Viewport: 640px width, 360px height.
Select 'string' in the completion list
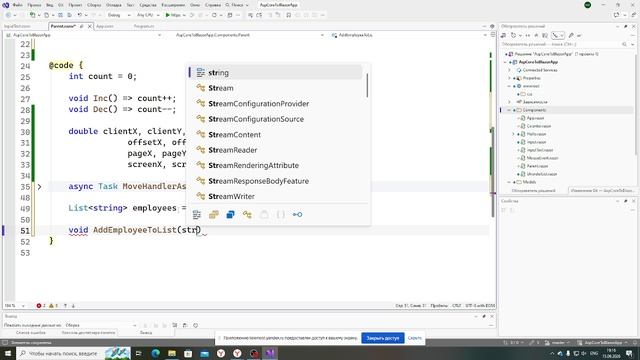tap(276, 73)
